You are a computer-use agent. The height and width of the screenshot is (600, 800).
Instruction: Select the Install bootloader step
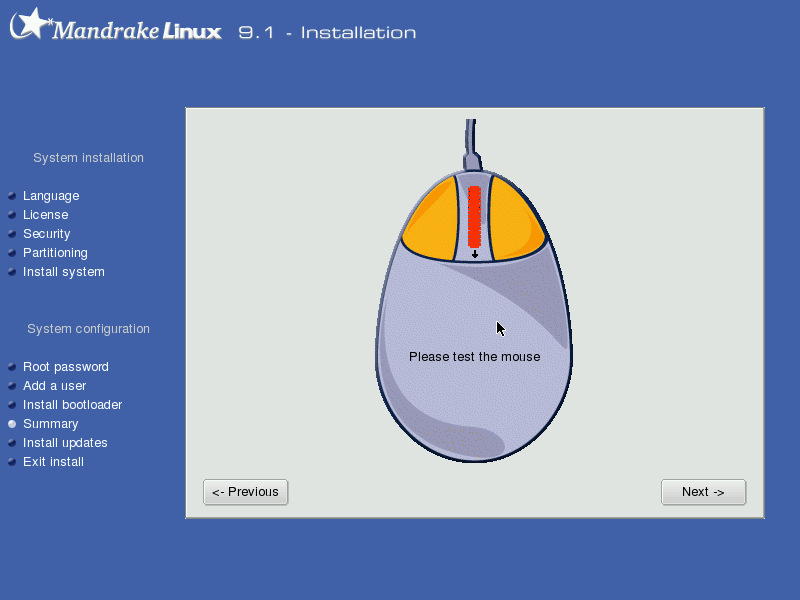(x=72, y=405)
